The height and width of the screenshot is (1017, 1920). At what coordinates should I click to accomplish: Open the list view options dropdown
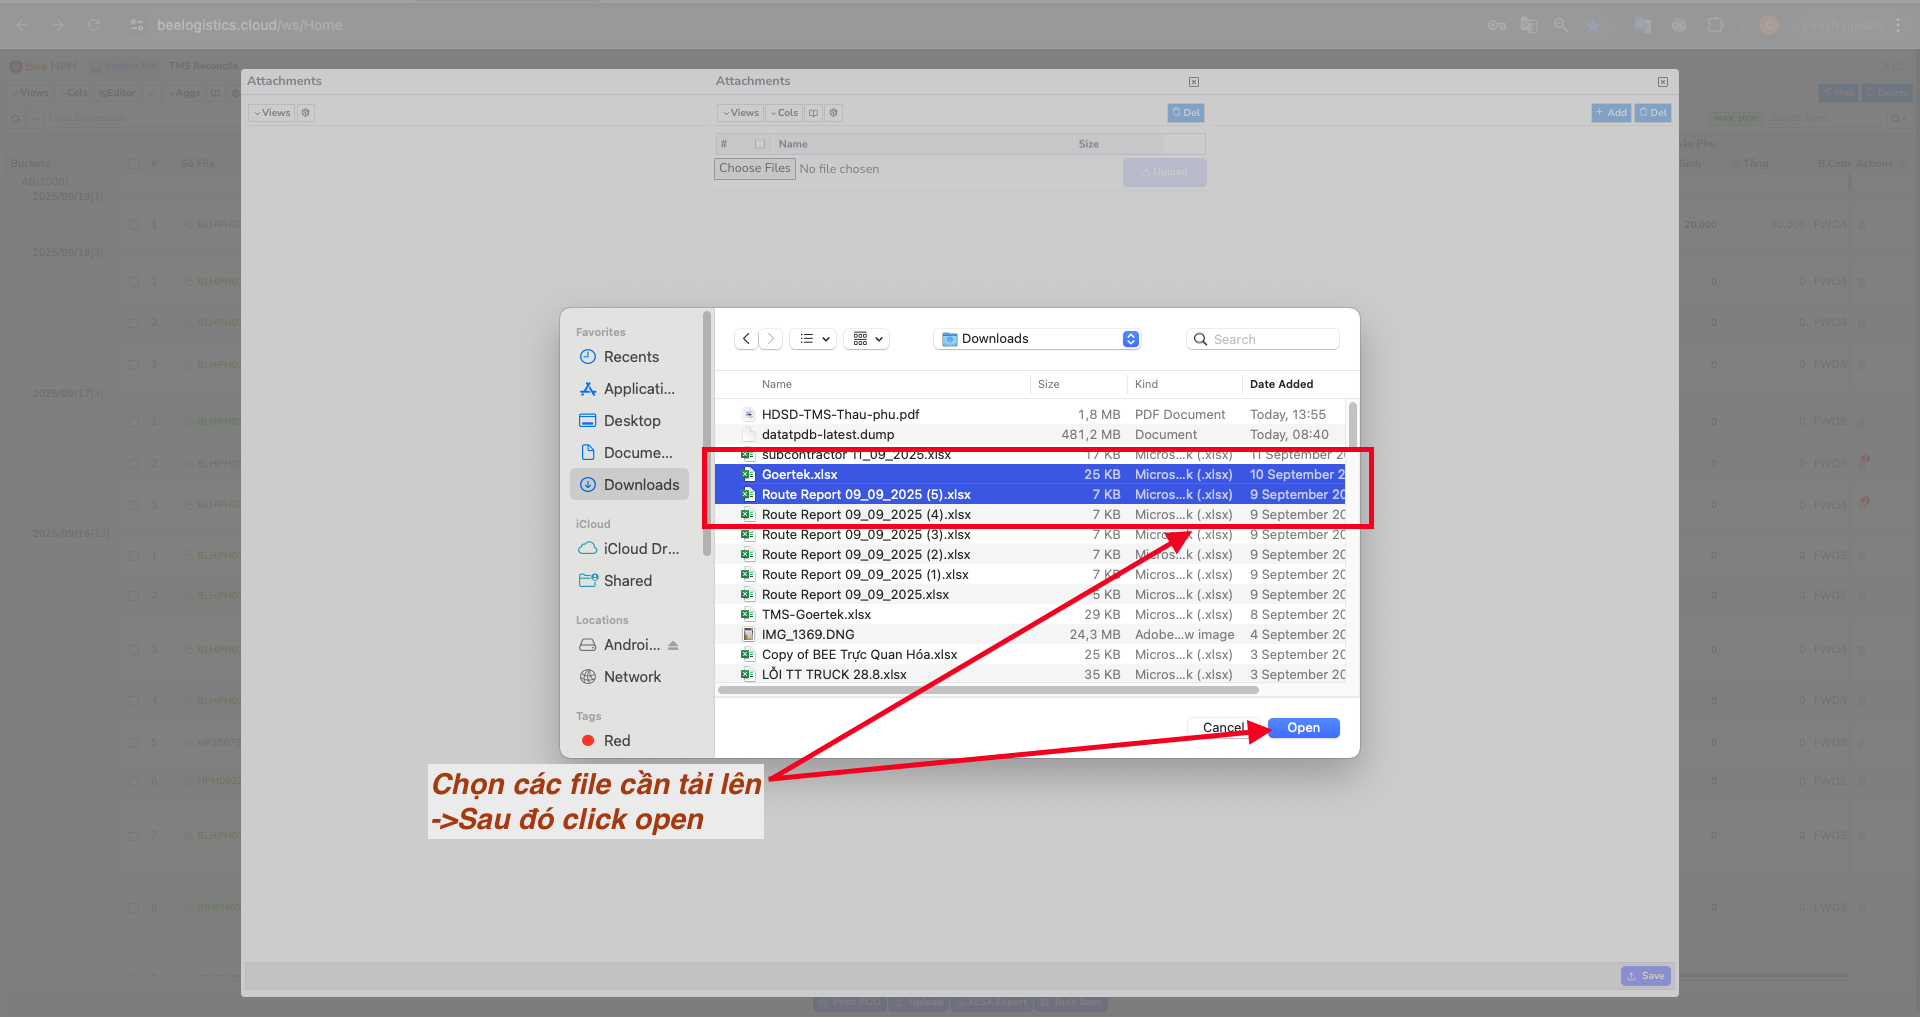point(815,339)
